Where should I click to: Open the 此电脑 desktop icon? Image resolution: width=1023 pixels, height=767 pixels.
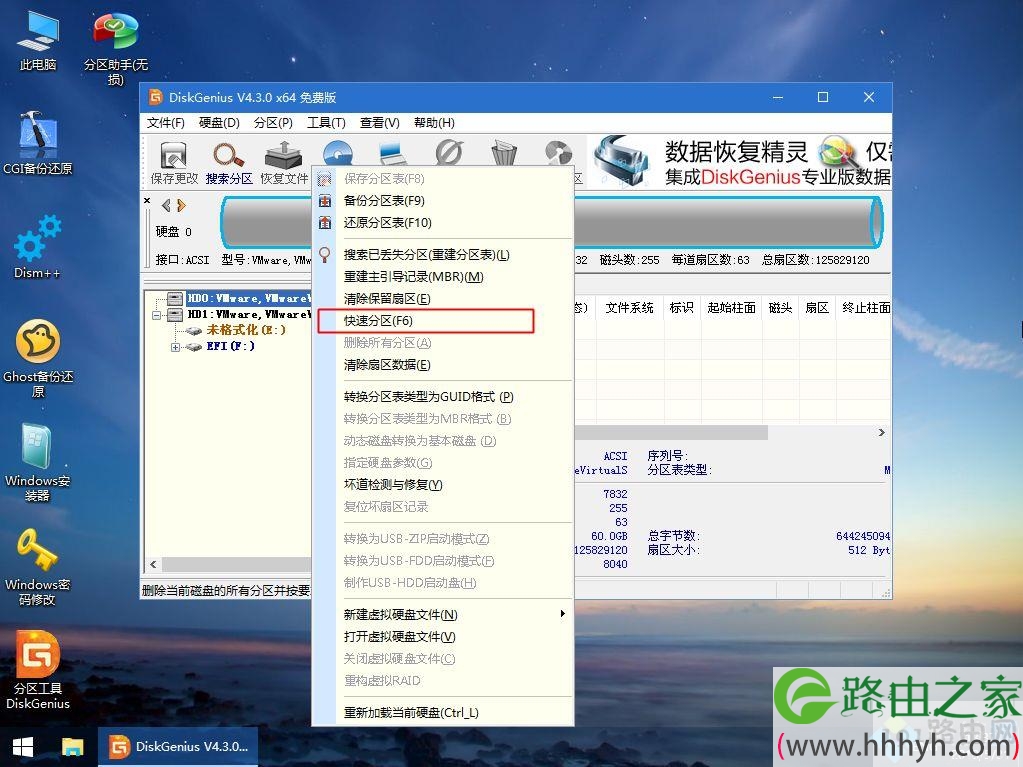(38, 42)
